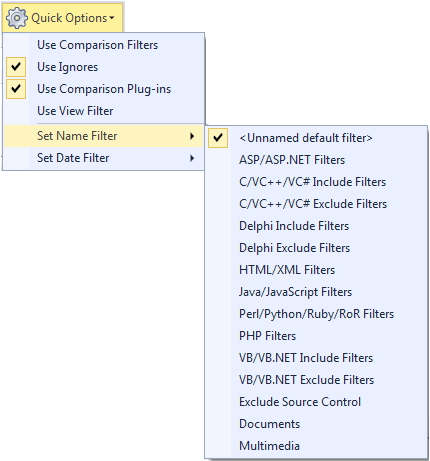Viewport: 430px width, 461px height.
Task: Choose PHP Filters
Action: [x=316, y=336]
